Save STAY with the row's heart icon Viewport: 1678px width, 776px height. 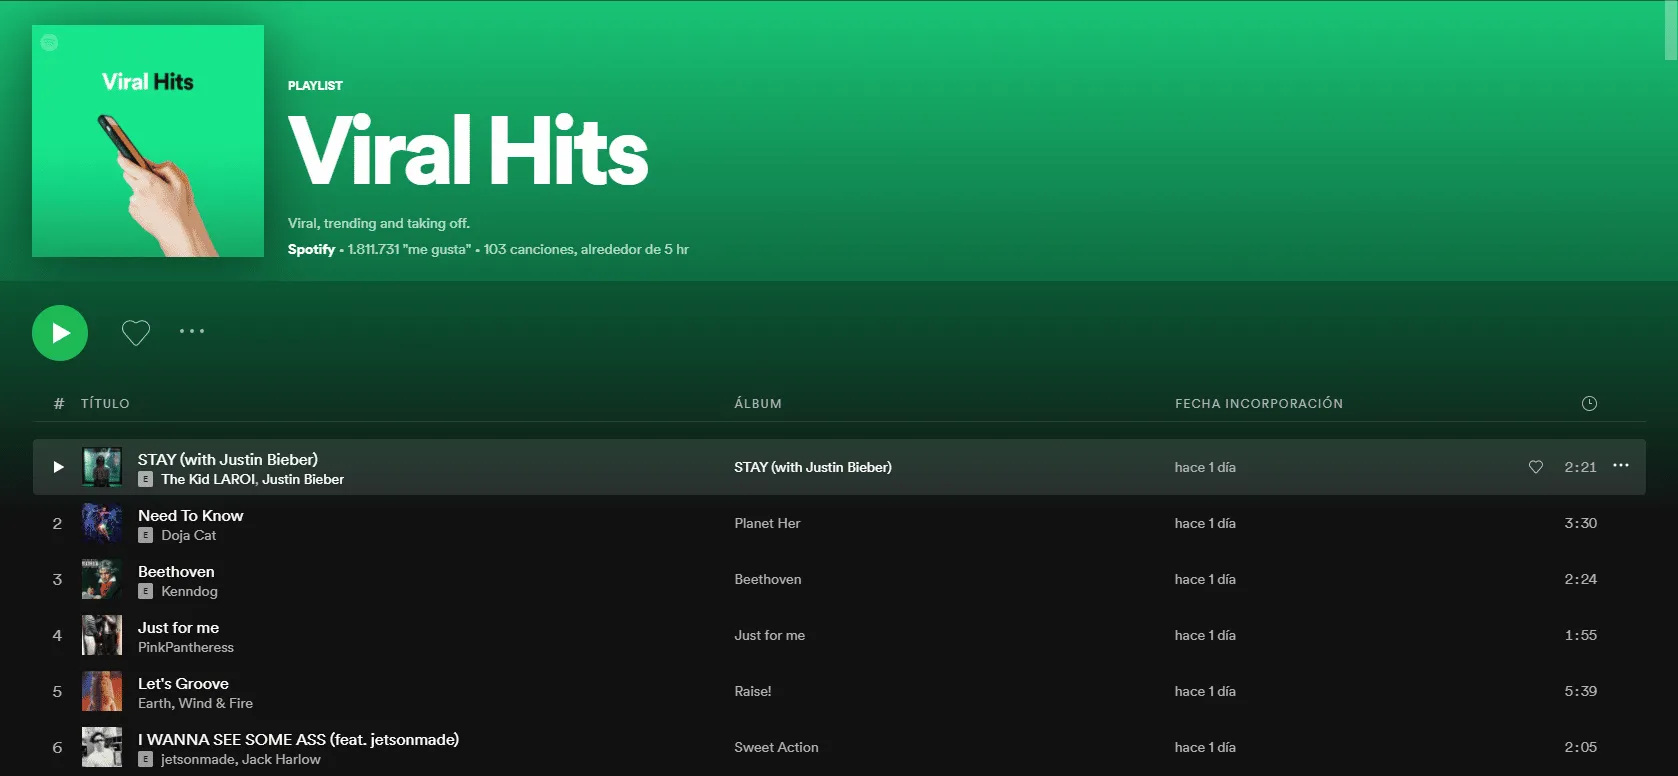point(1536,467)
